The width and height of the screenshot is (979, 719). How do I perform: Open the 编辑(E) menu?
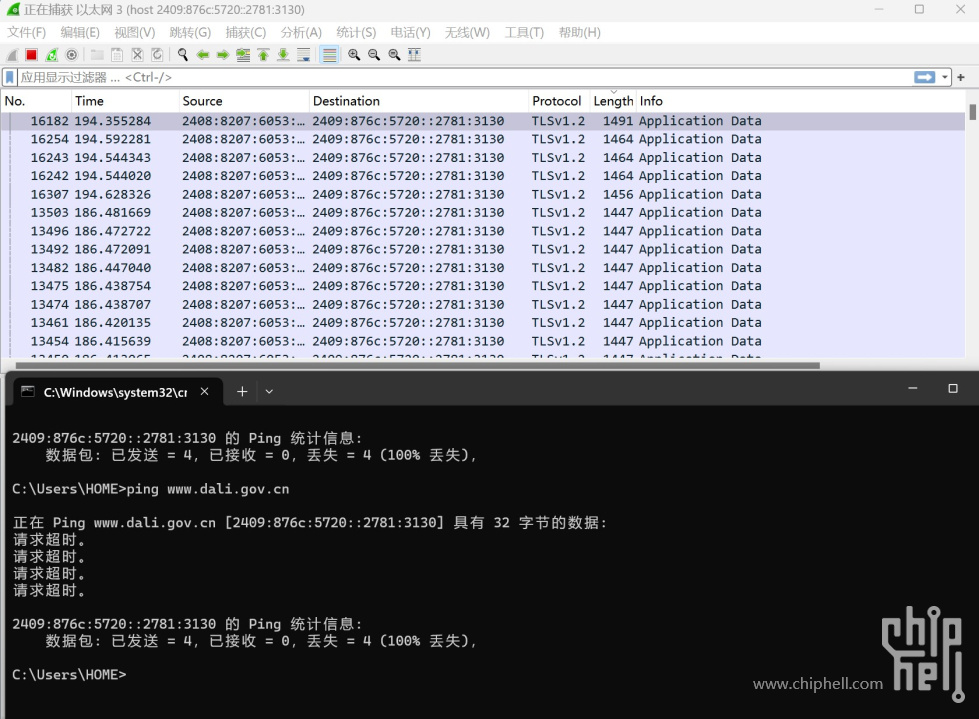(80, 32)
